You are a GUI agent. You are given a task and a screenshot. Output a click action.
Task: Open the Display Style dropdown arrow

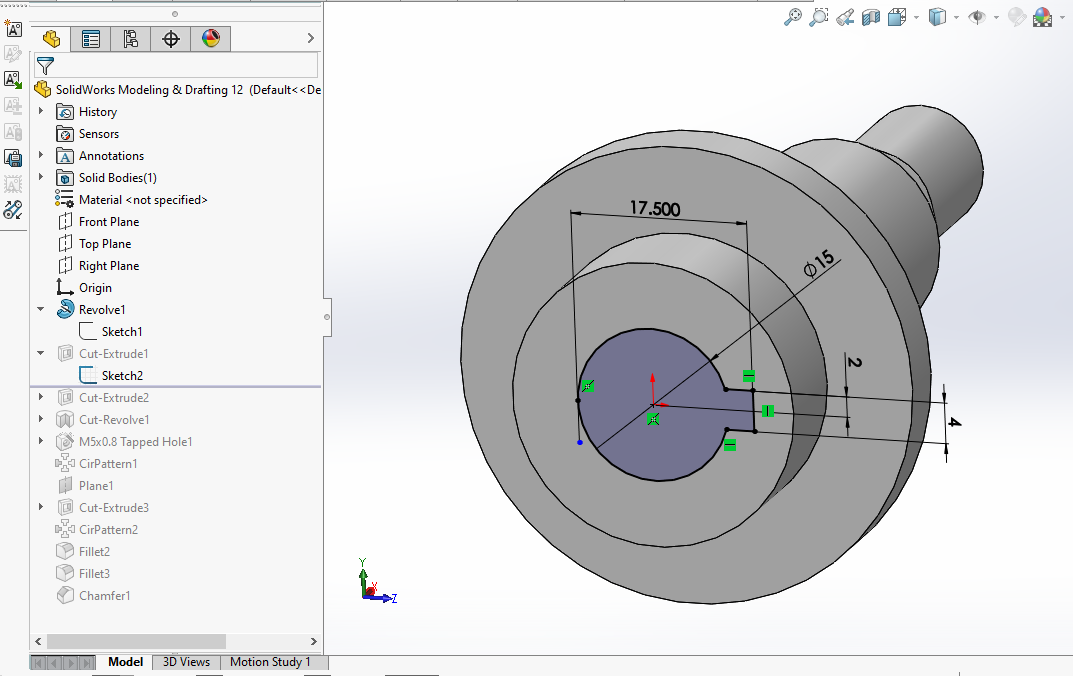(956, 17)
